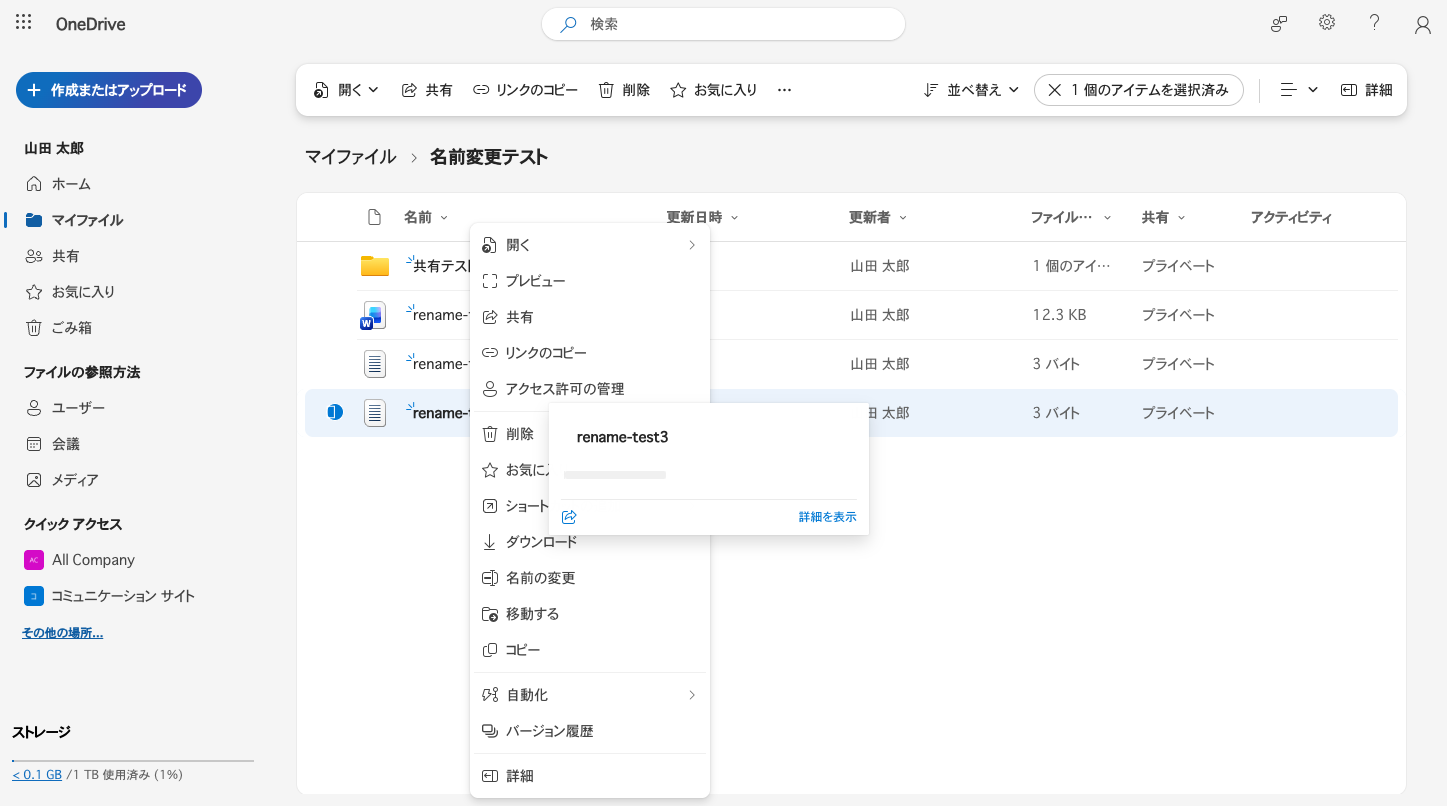
Task: Click マイファイル in the breadcrumb
Action: tap(351, 157)
